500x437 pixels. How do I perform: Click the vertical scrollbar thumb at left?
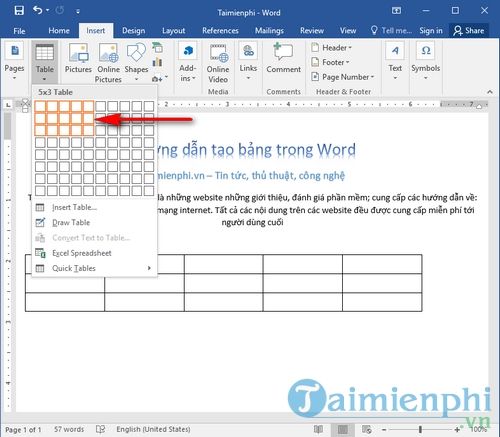tap(7, 126)
